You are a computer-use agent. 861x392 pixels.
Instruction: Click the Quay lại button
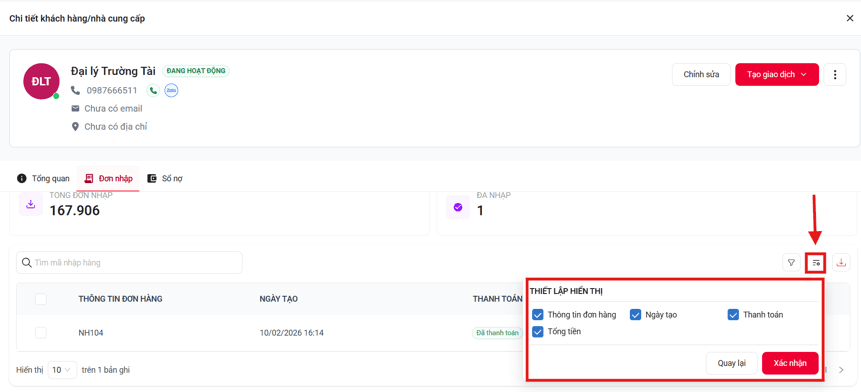(731, 363)
